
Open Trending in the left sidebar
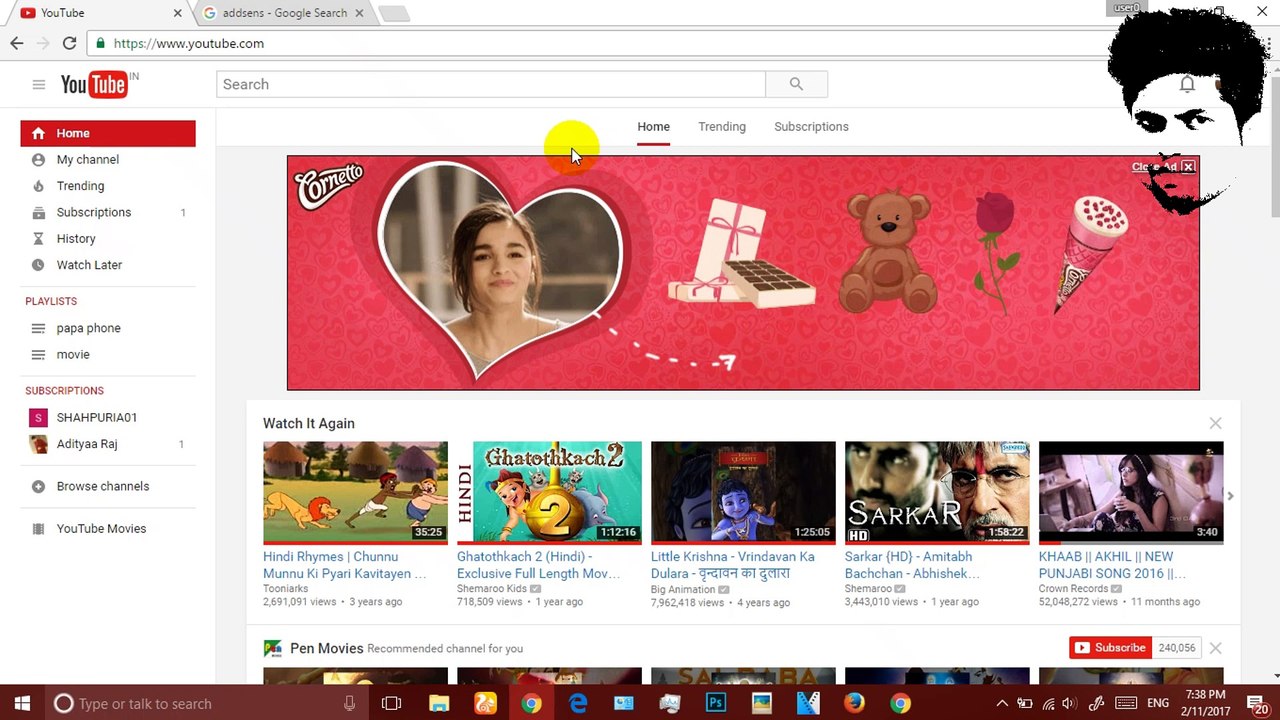pyautogui.click(x=80, y=186)
